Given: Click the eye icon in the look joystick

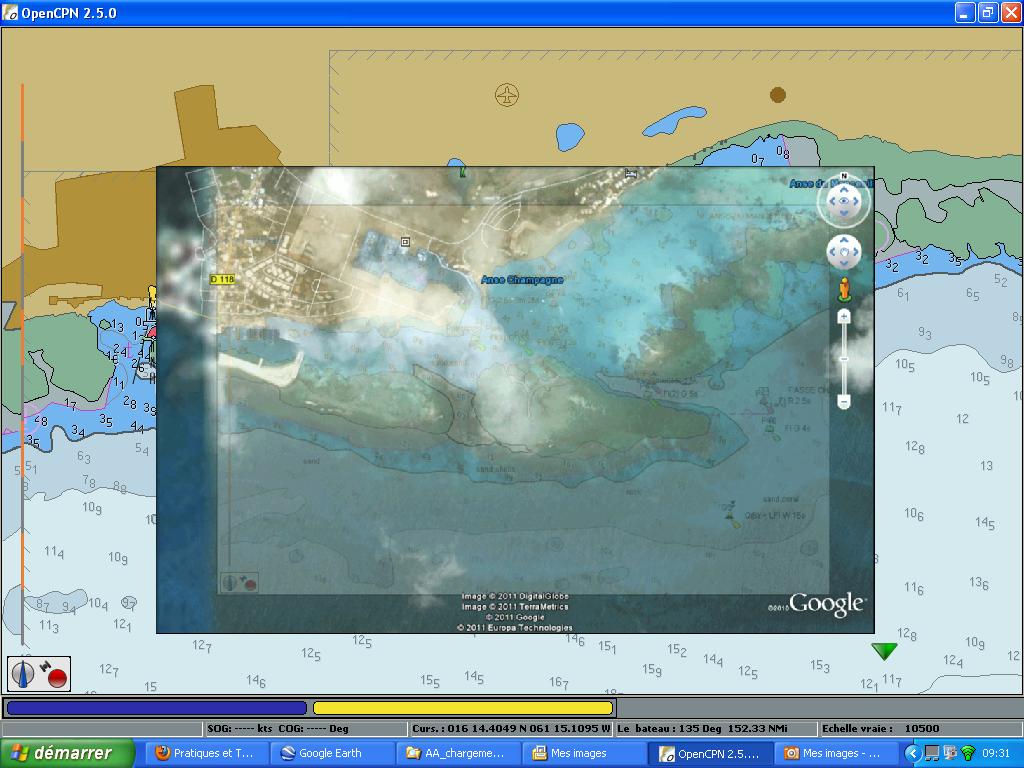Looking at the screenshot, I should tap(844, 201).
